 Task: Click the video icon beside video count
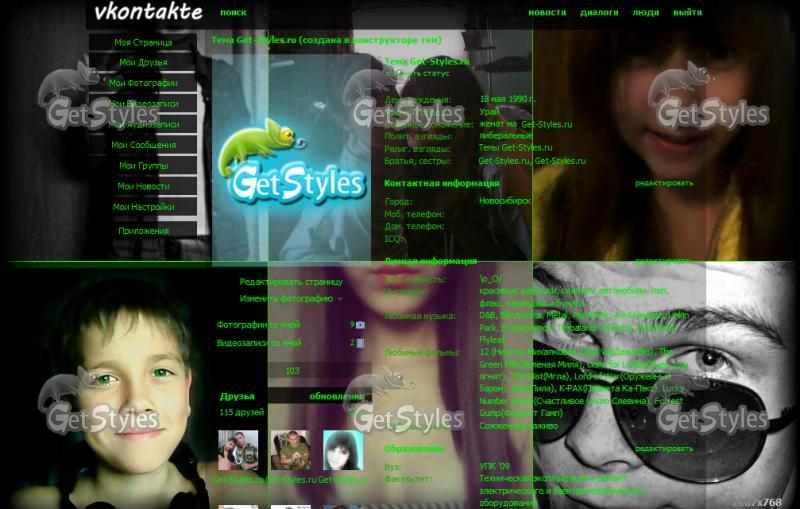361,343
